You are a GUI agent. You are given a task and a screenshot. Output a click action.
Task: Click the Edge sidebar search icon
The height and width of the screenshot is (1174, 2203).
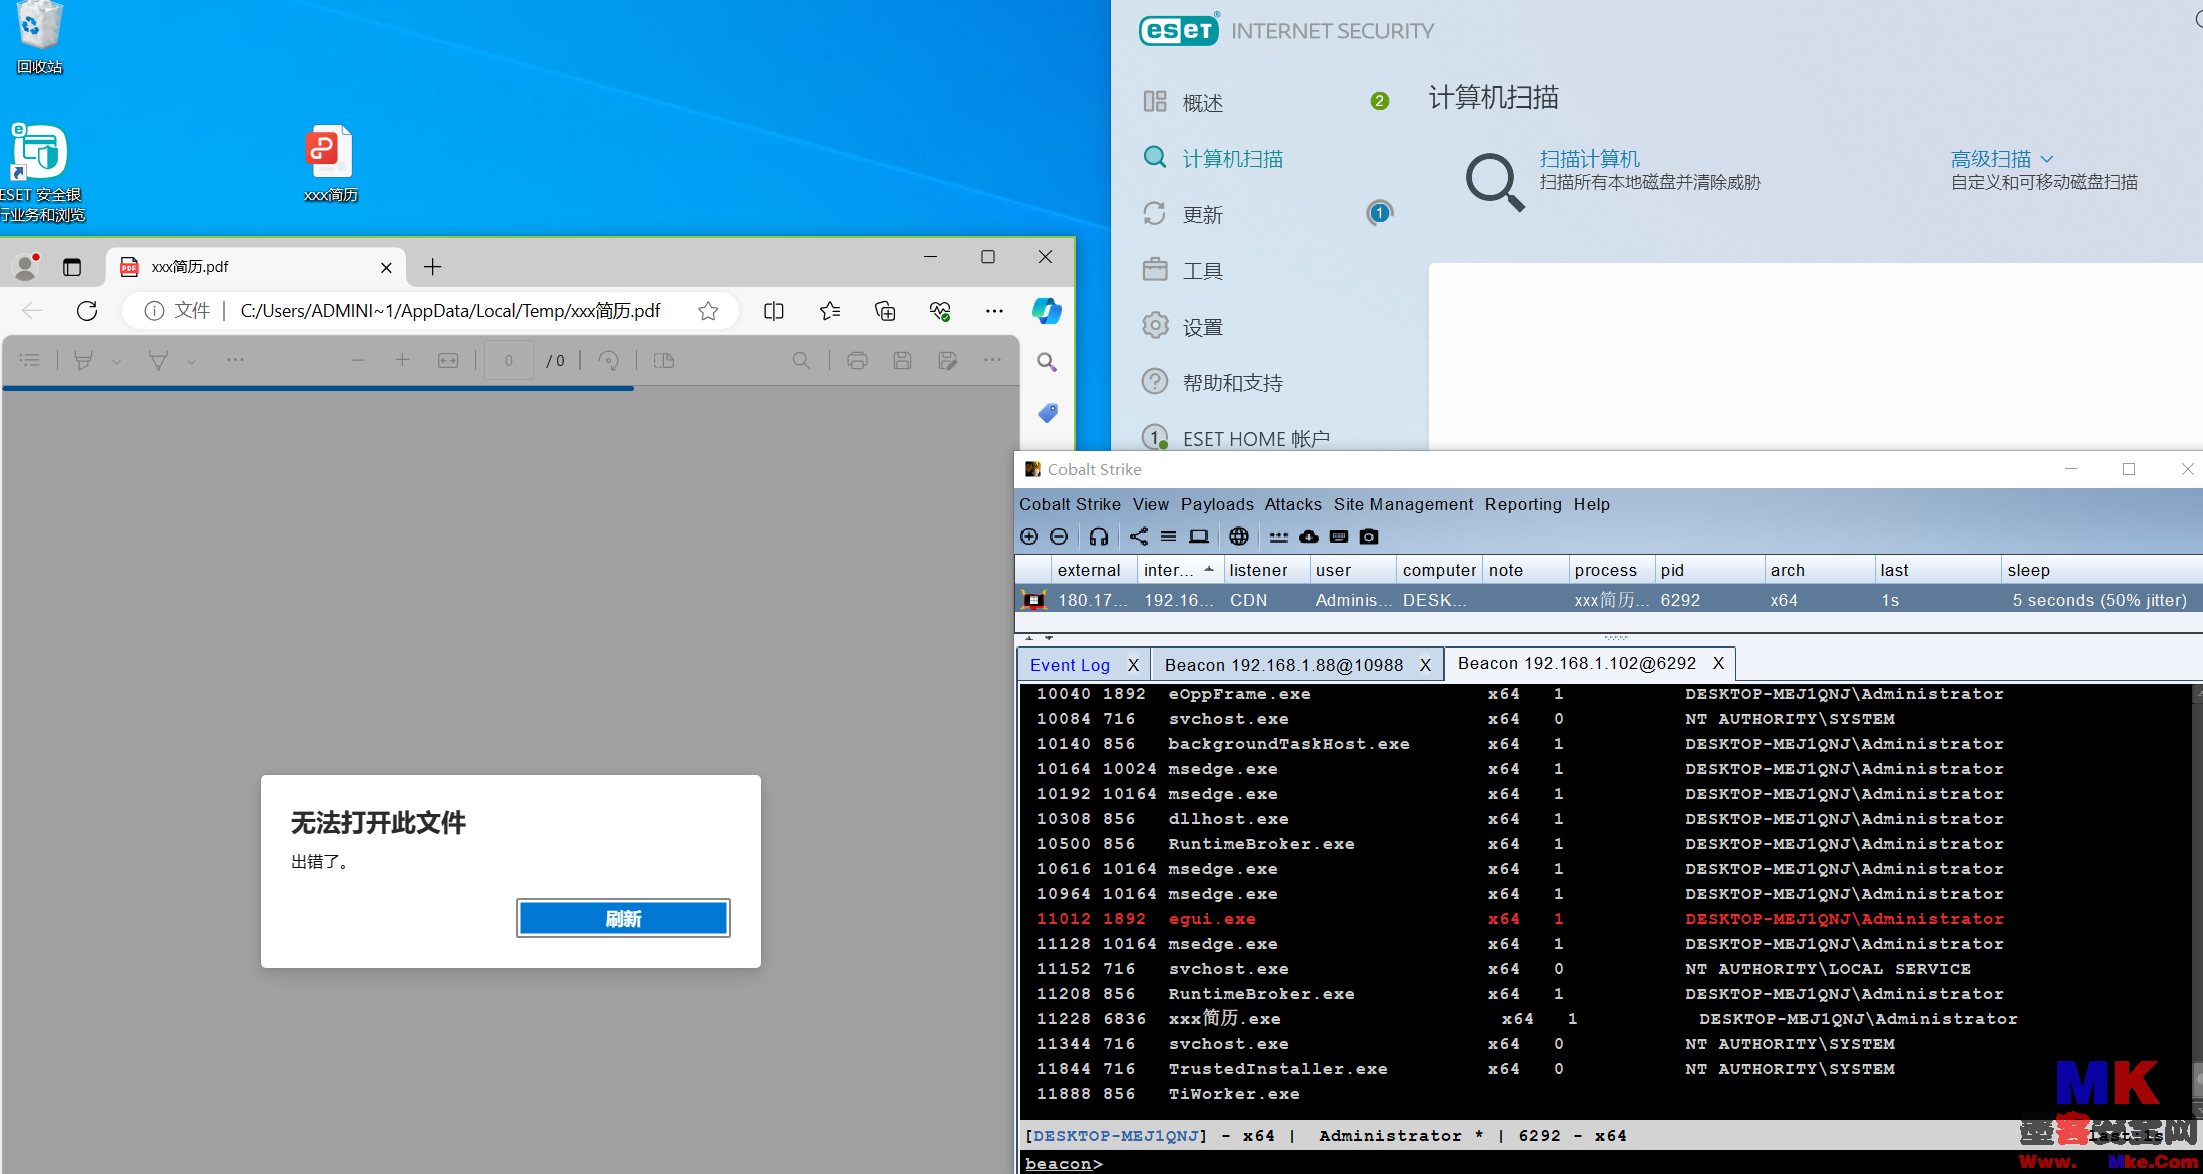[1047, 362]
